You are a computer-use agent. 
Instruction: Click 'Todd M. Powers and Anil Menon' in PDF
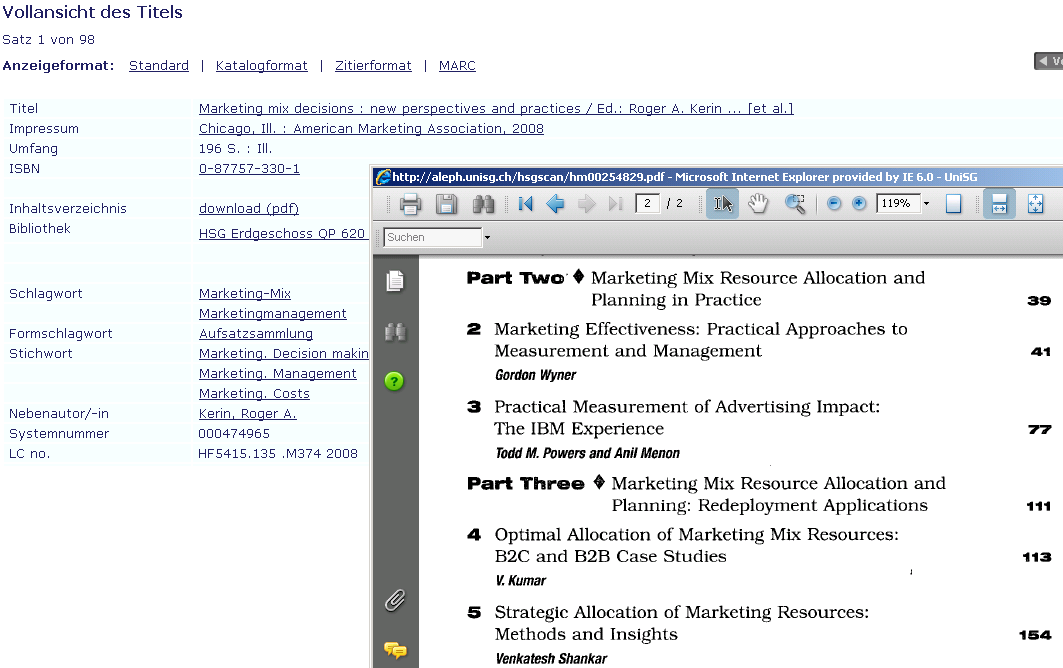(x=587, y=453)
